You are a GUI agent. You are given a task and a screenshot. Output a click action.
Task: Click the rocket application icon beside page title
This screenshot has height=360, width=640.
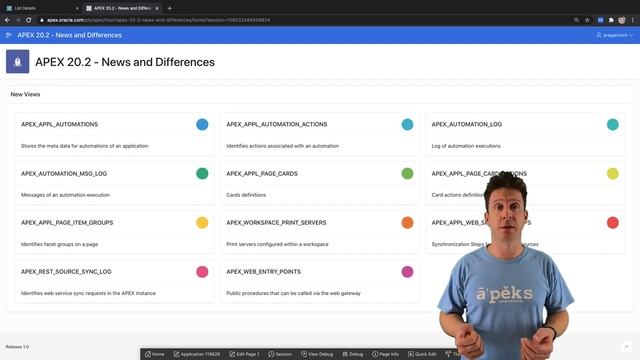pos(18,62)
